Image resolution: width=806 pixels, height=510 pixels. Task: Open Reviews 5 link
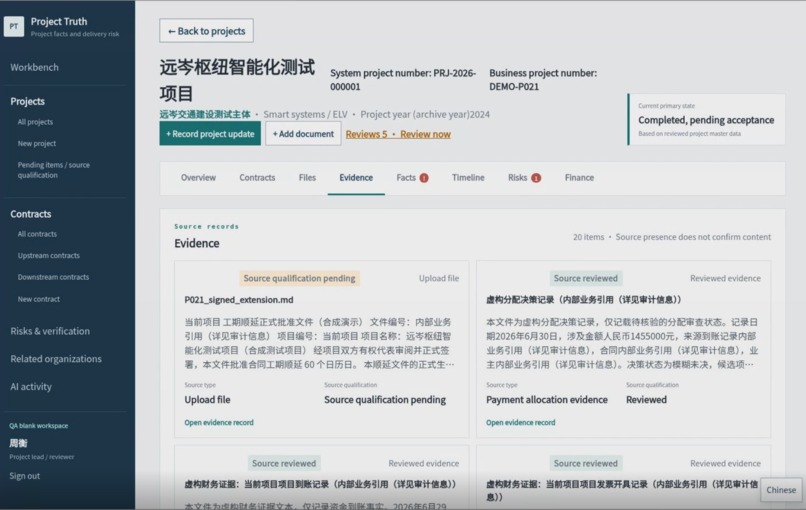click(367, 134)
